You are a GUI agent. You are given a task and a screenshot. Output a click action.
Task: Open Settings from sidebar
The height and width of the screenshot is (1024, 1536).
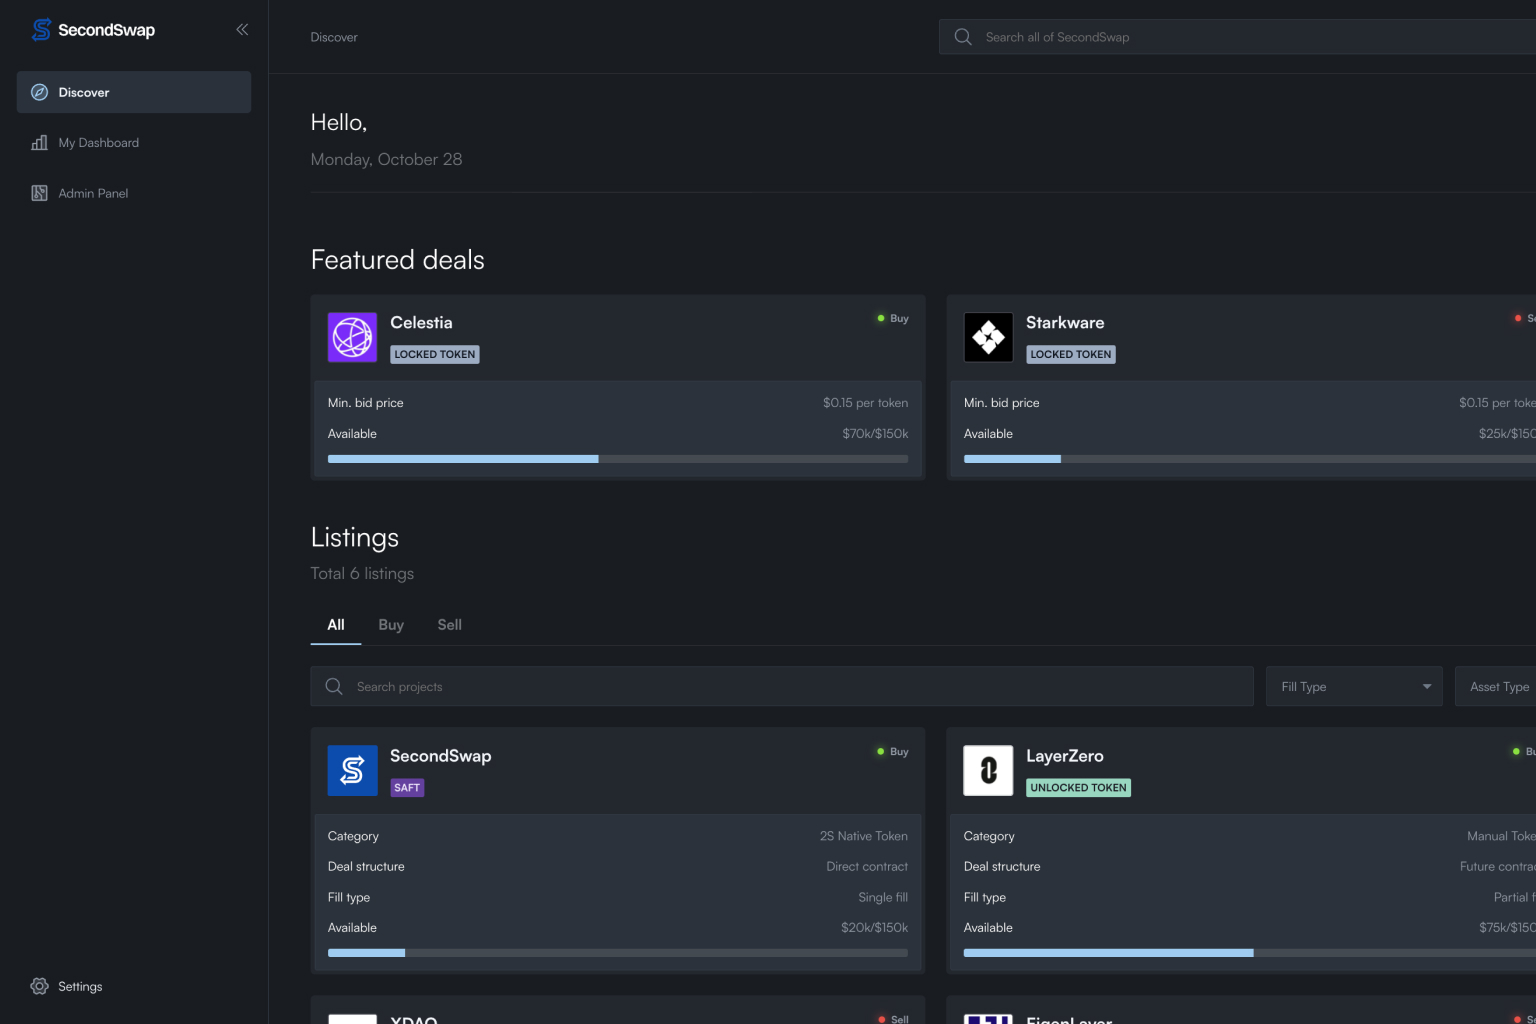point(134,986)
